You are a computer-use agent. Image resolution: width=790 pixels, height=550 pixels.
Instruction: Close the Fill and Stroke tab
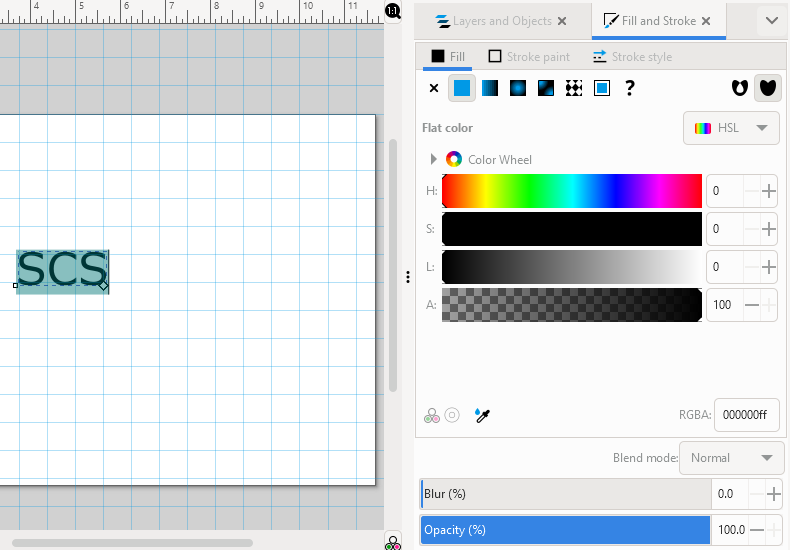[706, 21]
